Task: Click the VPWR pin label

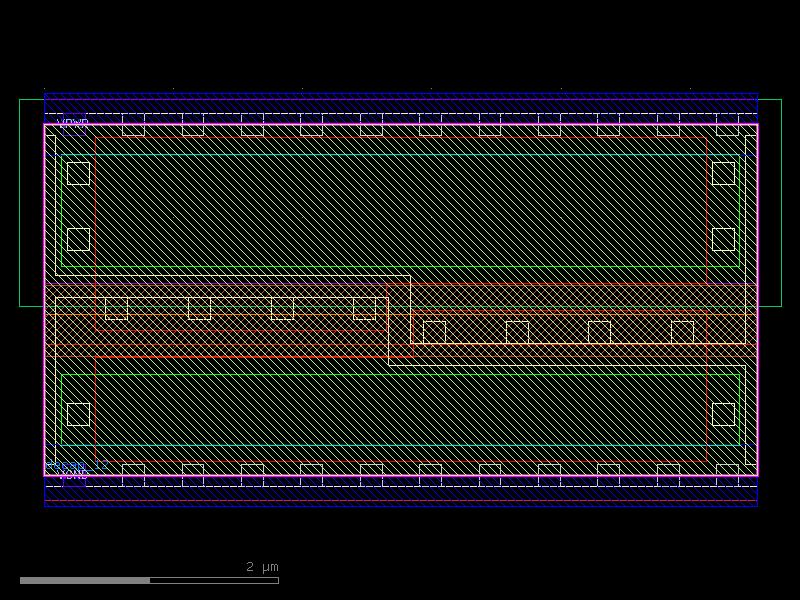Action: (x=72, y=124)
